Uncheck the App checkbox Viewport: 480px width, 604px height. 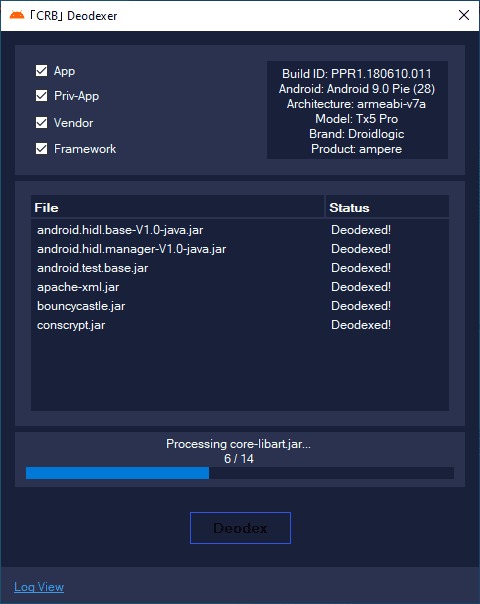(x=42, y=71)
